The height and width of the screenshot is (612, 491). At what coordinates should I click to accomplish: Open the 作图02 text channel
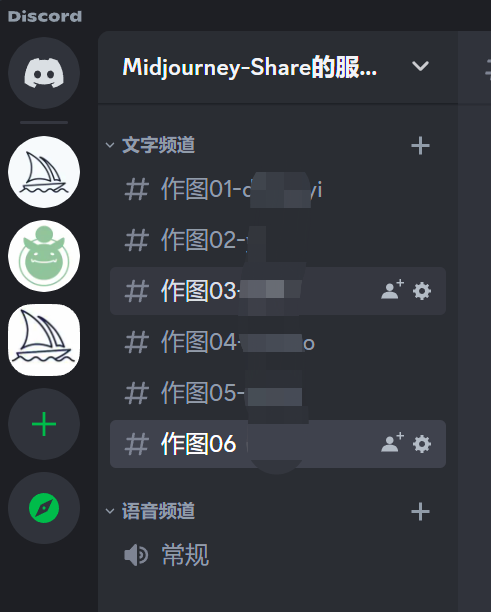tap(278, 240)
